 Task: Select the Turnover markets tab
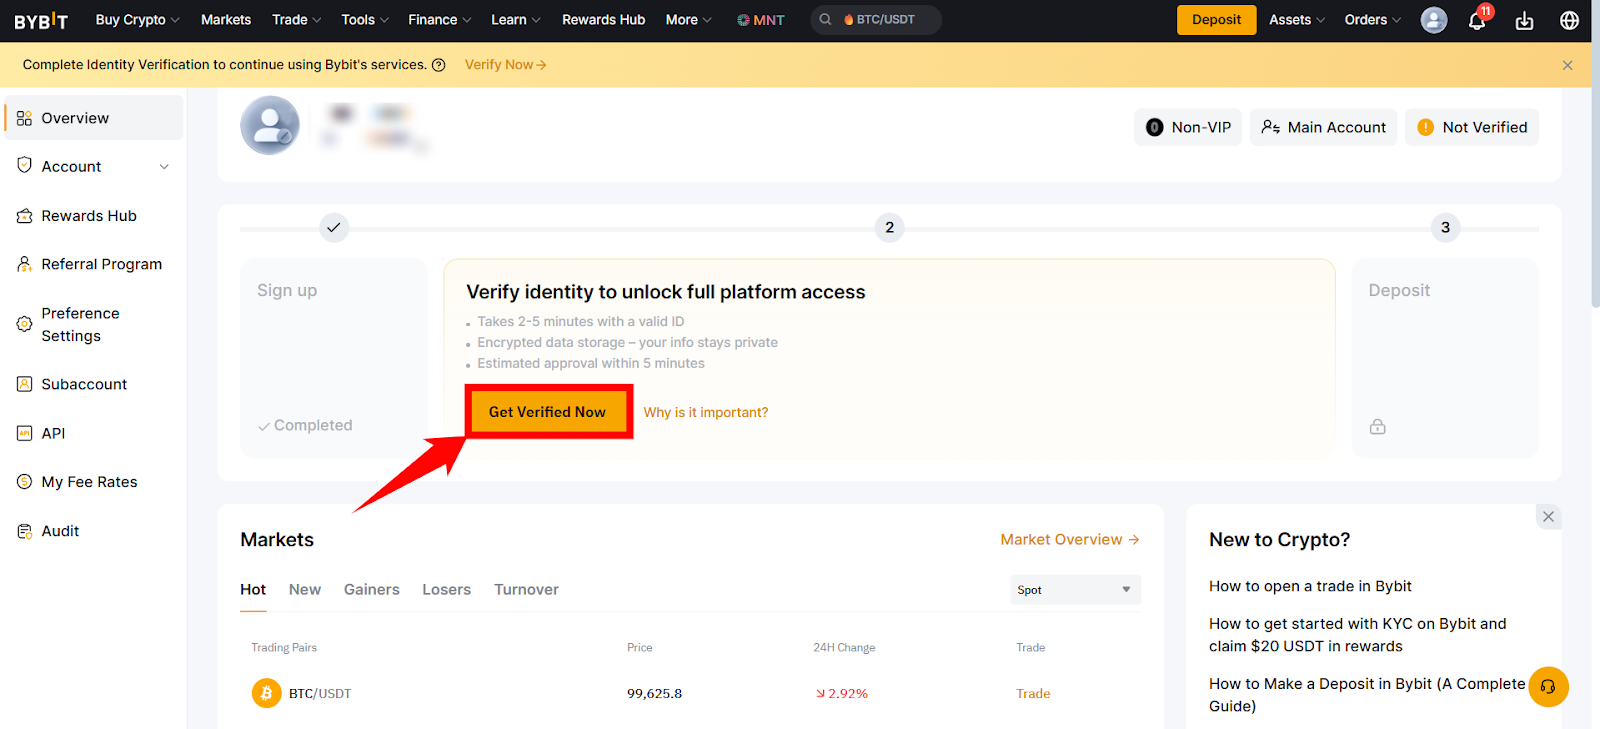[x=526, y=590]
